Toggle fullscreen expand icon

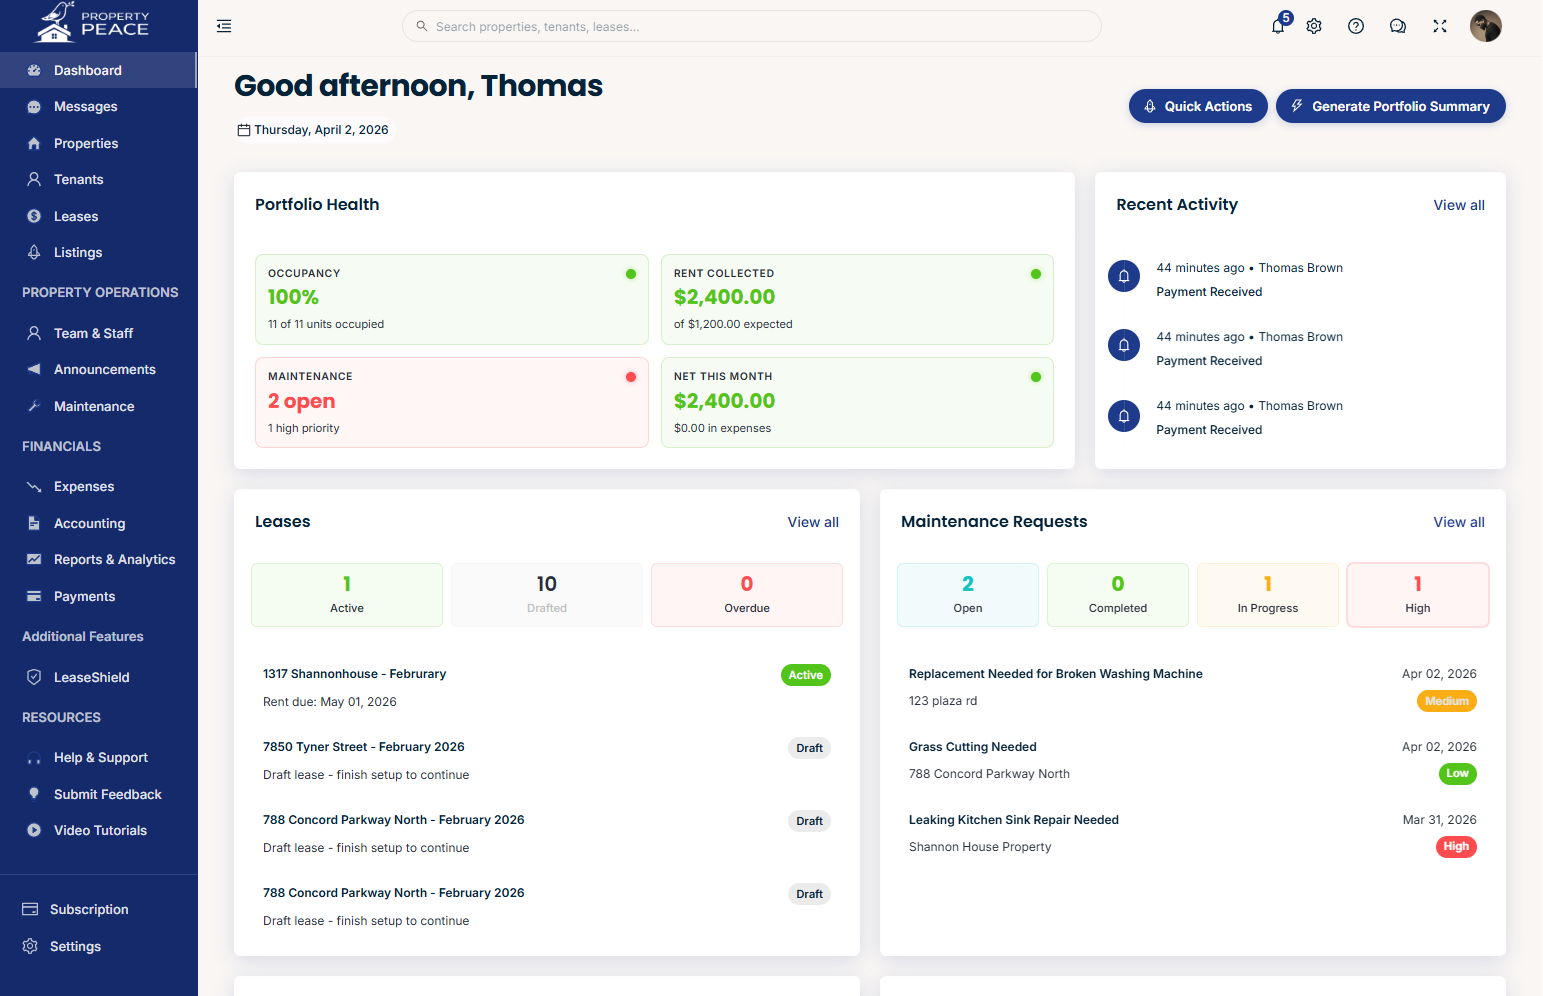point(1440,26)
